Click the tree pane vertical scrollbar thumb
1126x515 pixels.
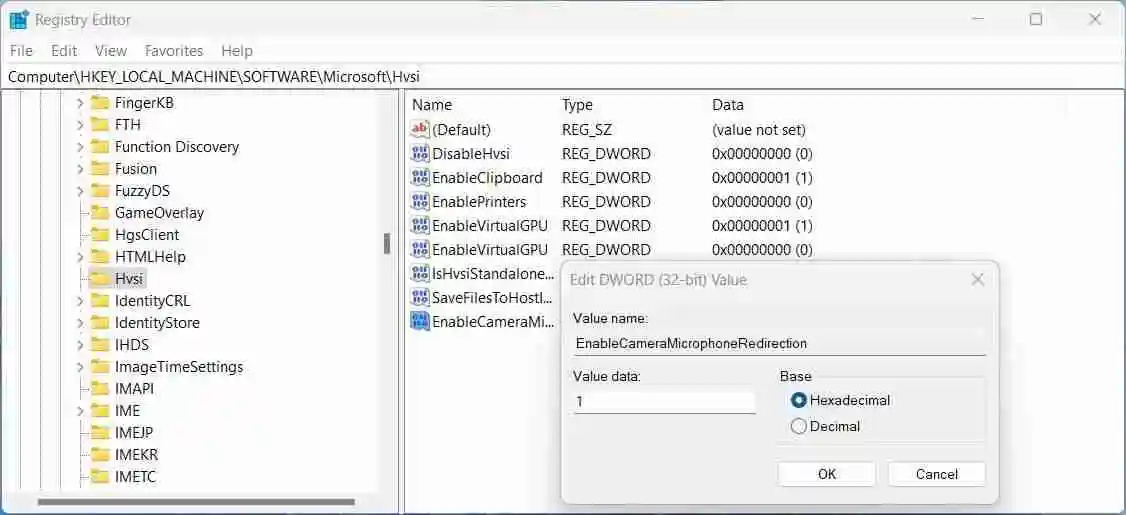[387, 244]
